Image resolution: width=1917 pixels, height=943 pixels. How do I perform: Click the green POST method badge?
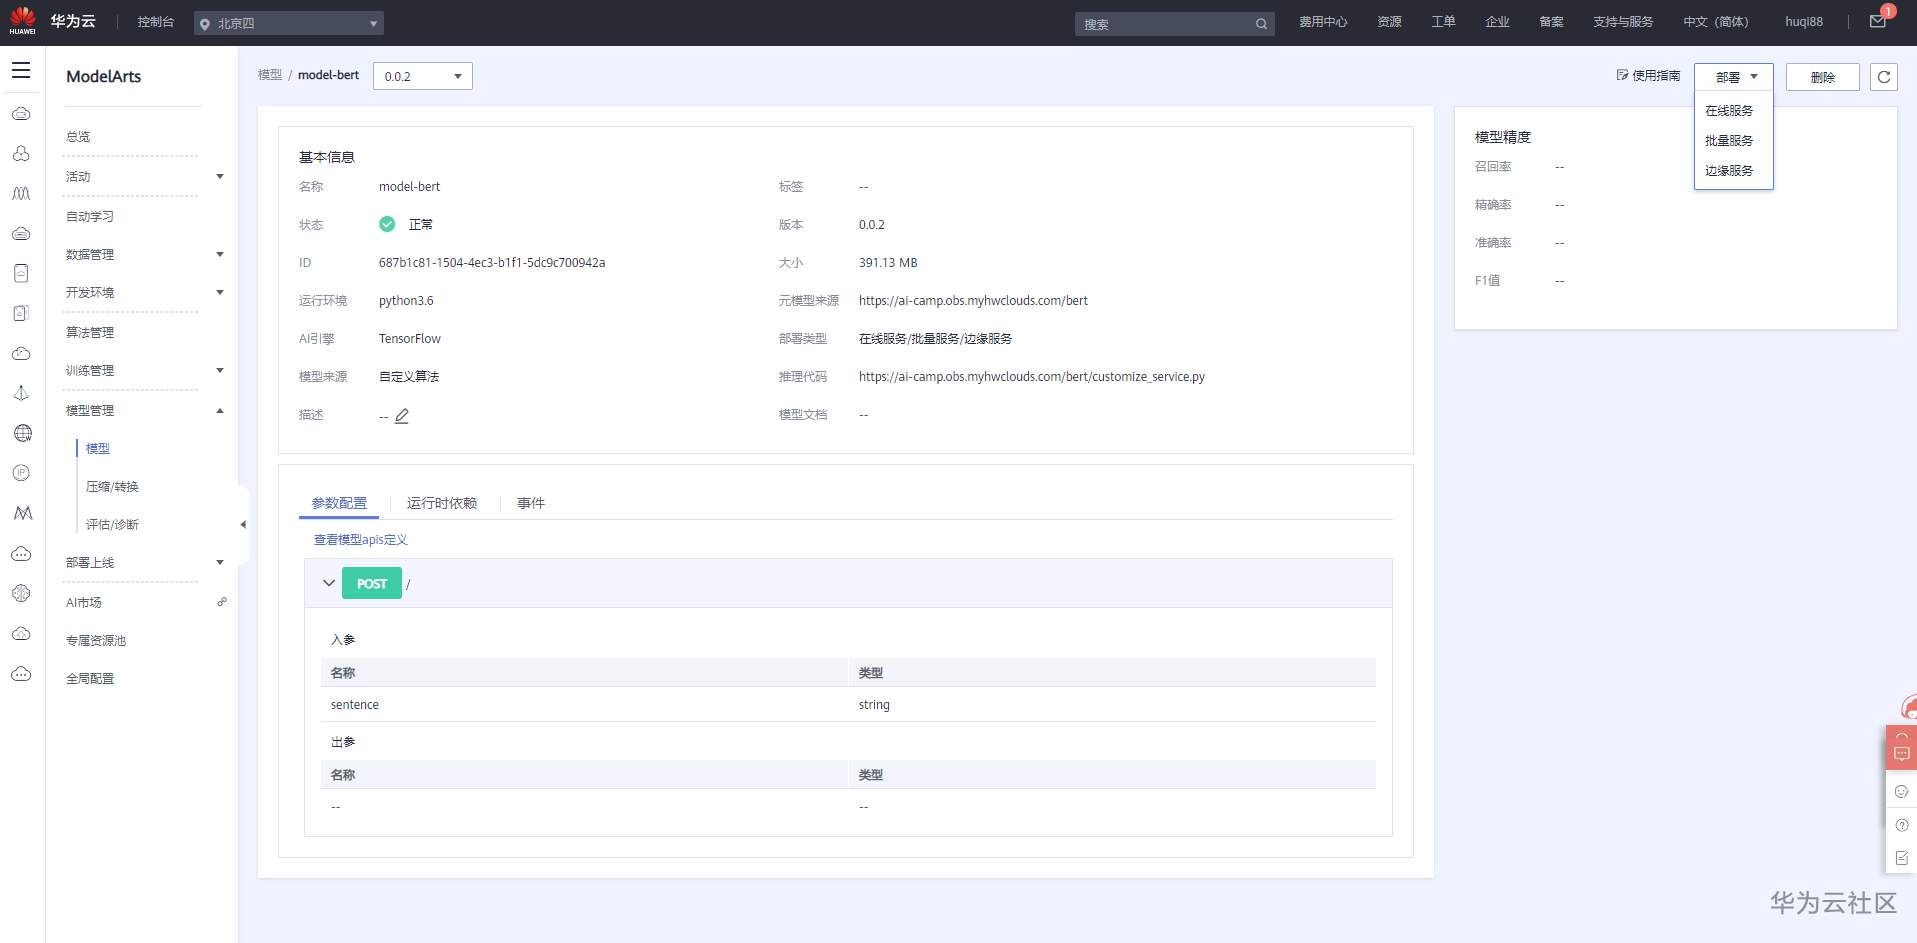pyautogui.click(x=372, y=583)
